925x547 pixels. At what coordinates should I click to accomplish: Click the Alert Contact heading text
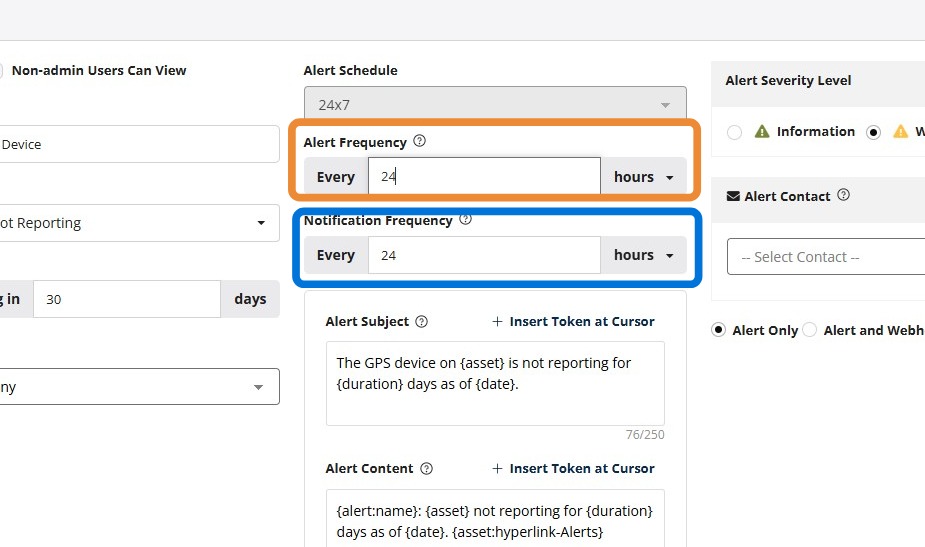tap(787, 196)
